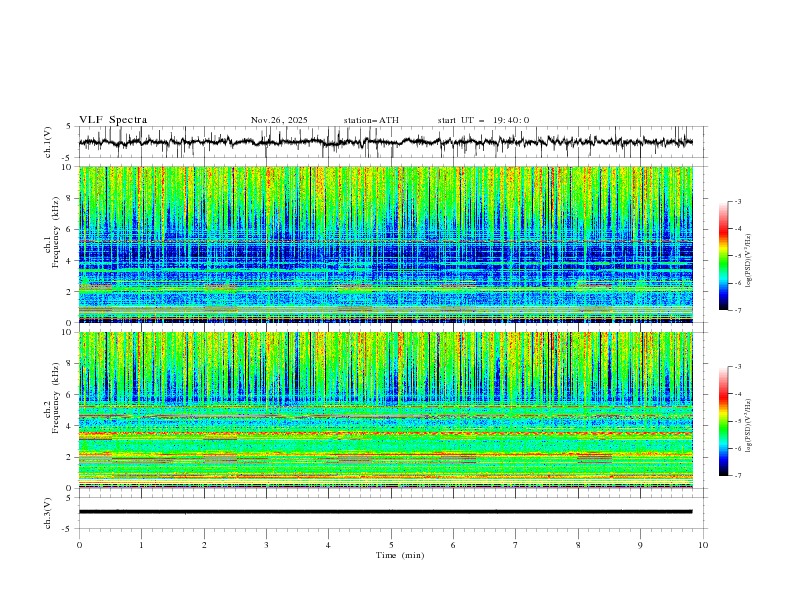This screenshot has width=792, height=612.
Task: Select the date Nov.26, 2025 label
Action: [x=279, y=120]
